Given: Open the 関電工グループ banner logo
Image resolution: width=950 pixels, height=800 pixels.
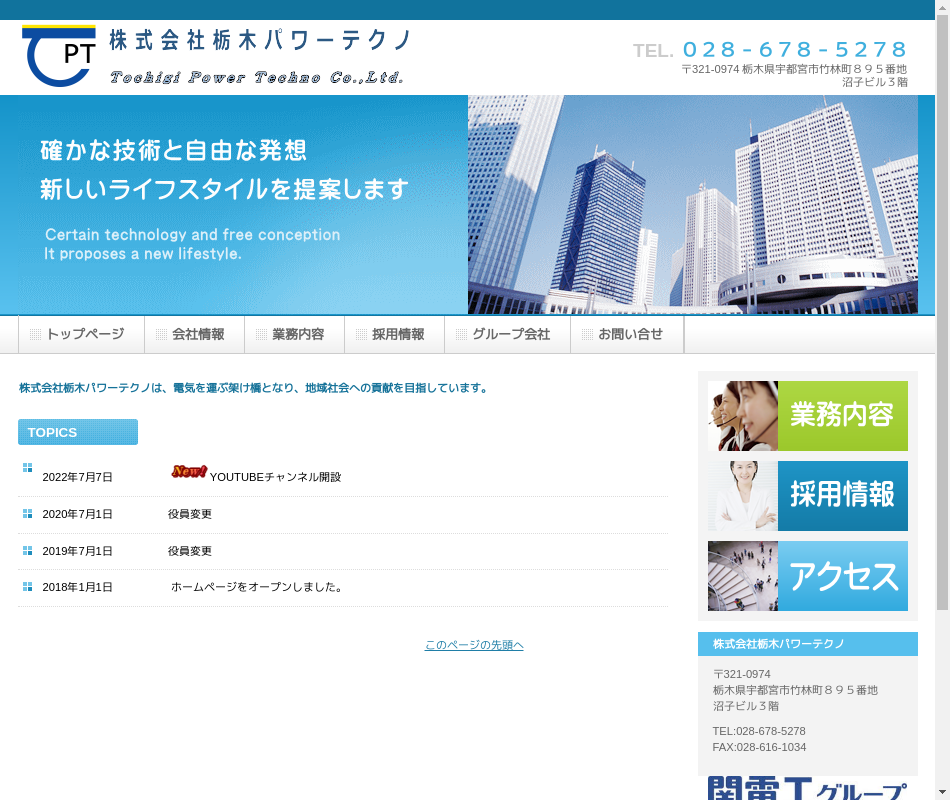Looking at the screenshot, I should [807, 788].
